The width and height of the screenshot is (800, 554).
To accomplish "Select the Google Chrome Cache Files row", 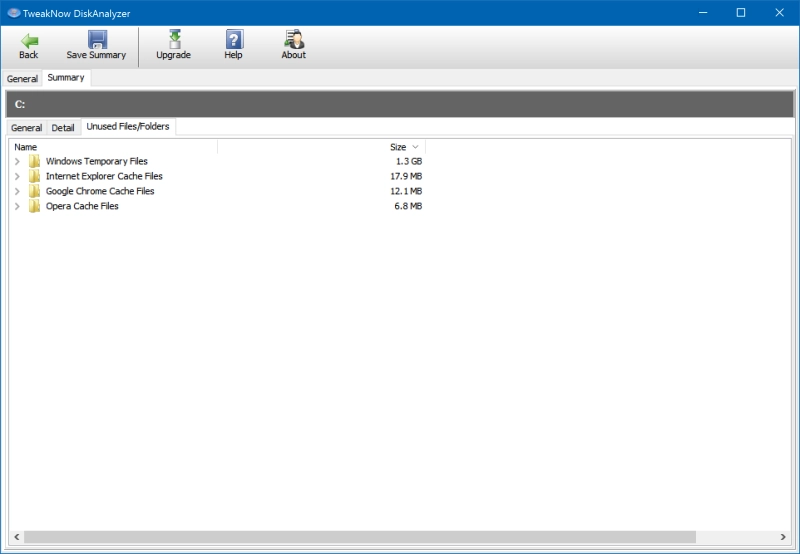I will click(x=218, y=191).
